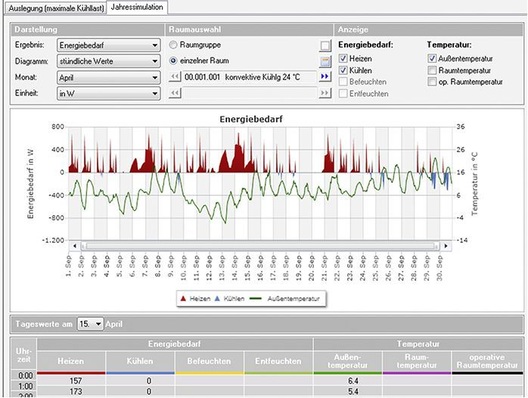528x398 pixels.
Task: Click the 1:00 time row header
Action: pyautogui.click(x=25, y=386)
